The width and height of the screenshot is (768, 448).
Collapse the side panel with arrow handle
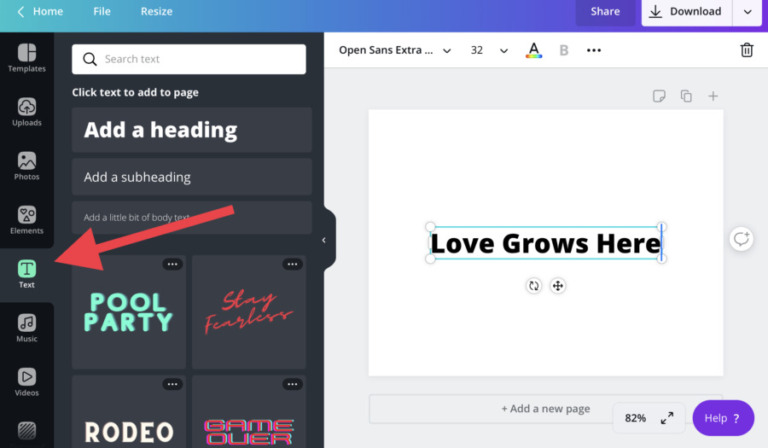click(324, 240)
